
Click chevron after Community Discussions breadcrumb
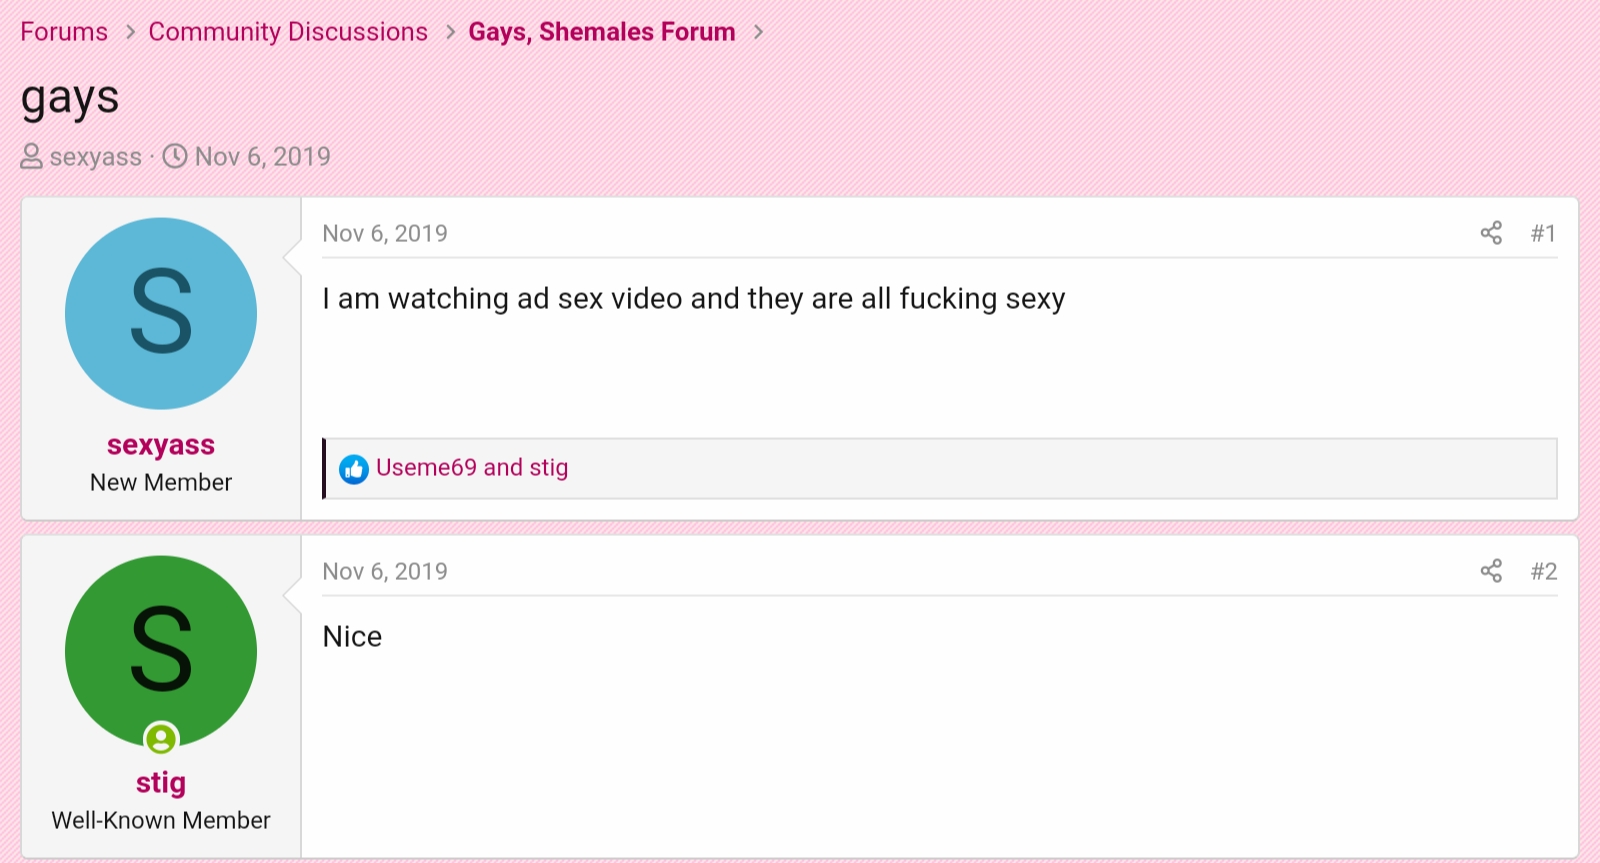tap(450, 33)
